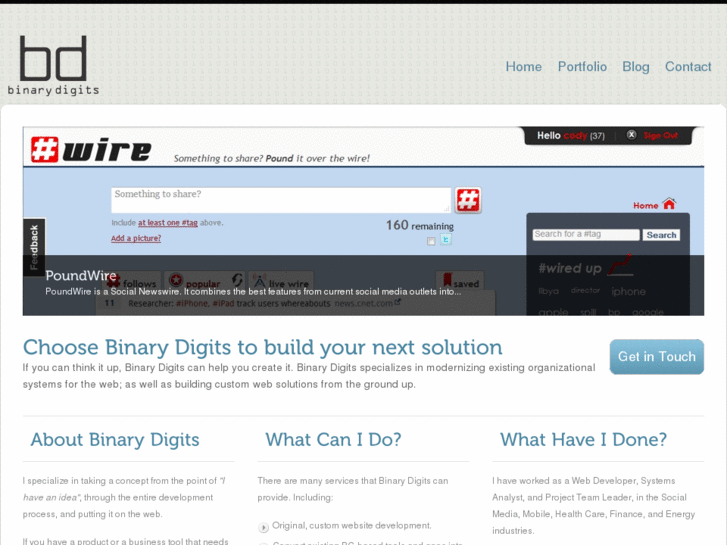Open the vertical Feedback tab

pos(34,247)
